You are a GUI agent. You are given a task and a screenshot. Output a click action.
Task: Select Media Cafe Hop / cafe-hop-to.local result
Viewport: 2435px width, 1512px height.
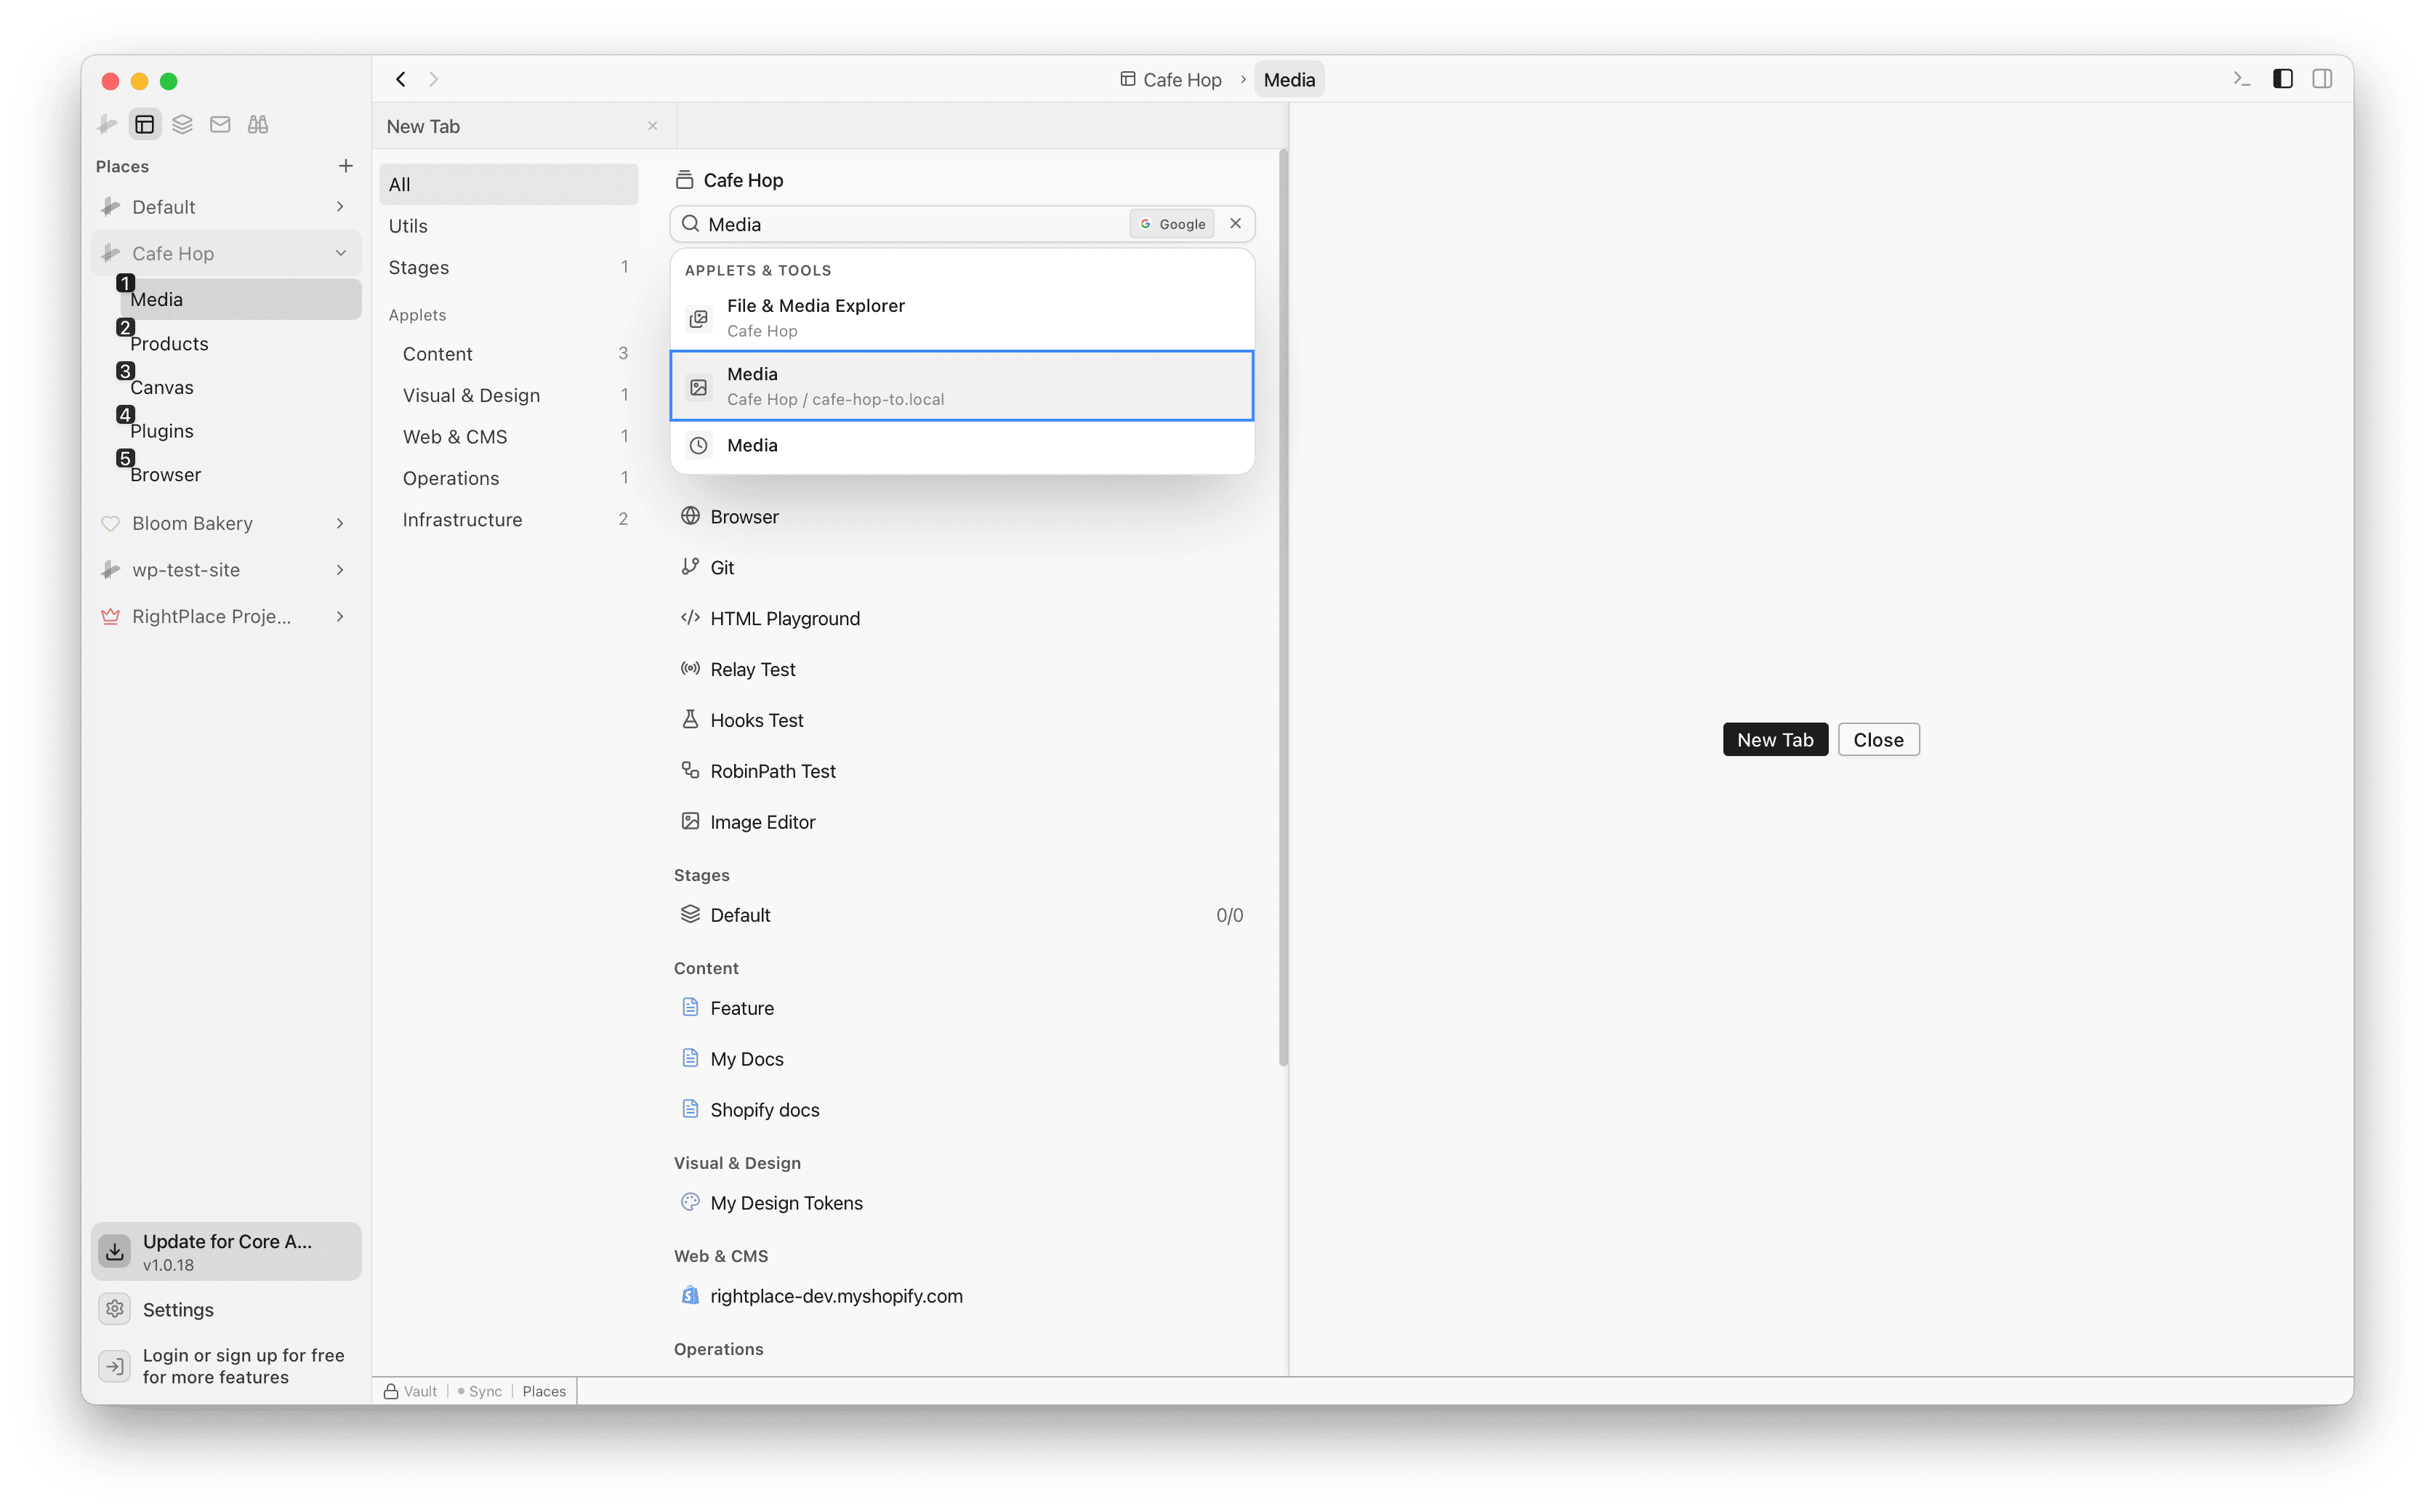click(x=961, y=386)
